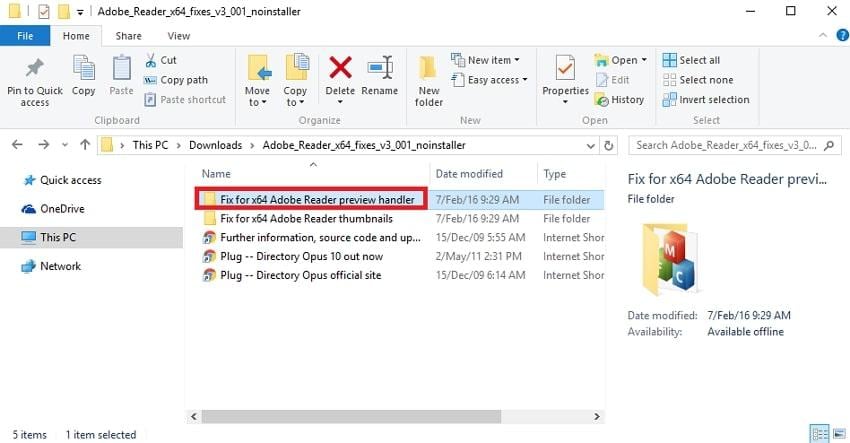The height and width of the screenshot is (443, 850).
Task: Sort by Type column header
Action: pos(555,174)
